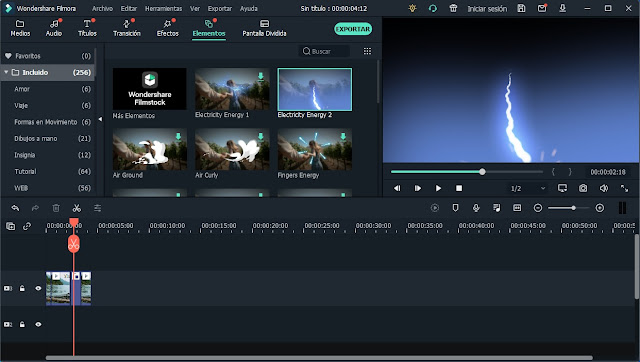Click the preview volume icon

tap(604, 188)
